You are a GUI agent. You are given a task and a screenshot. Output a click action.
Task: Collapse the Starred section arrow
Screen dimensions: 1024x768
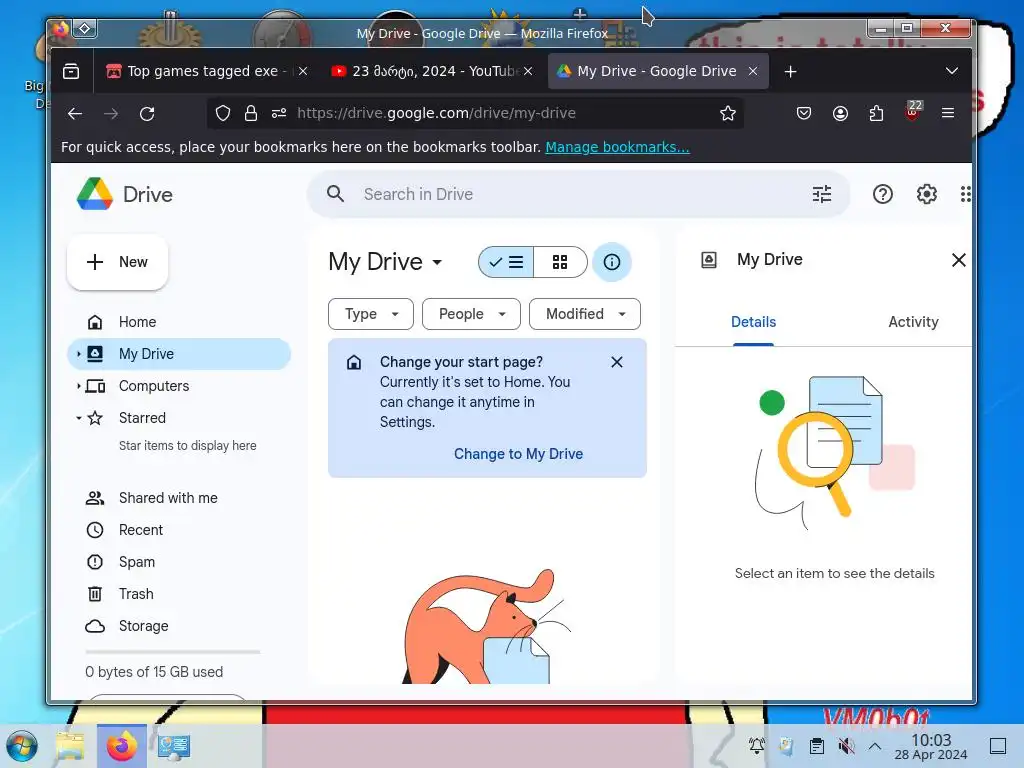(78, 418)
